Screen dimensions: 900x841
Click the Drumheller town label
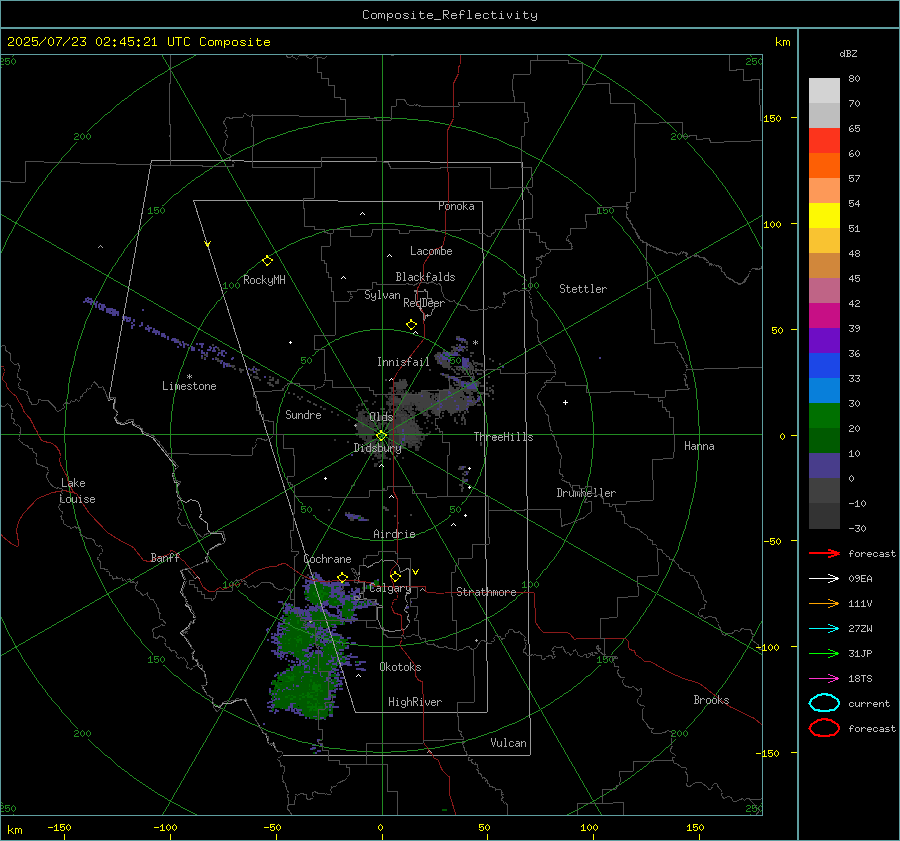tap(586, 493)
